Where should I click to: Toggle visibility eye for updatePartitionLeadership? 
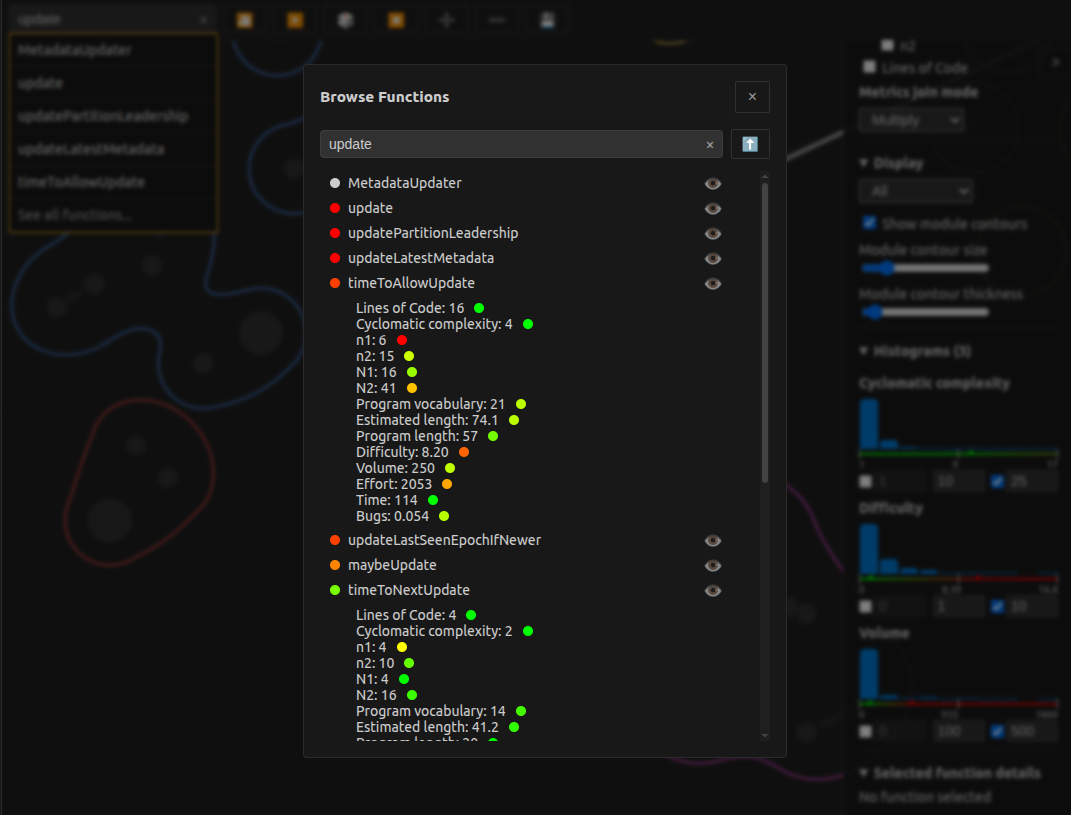(x=712, y=234)
